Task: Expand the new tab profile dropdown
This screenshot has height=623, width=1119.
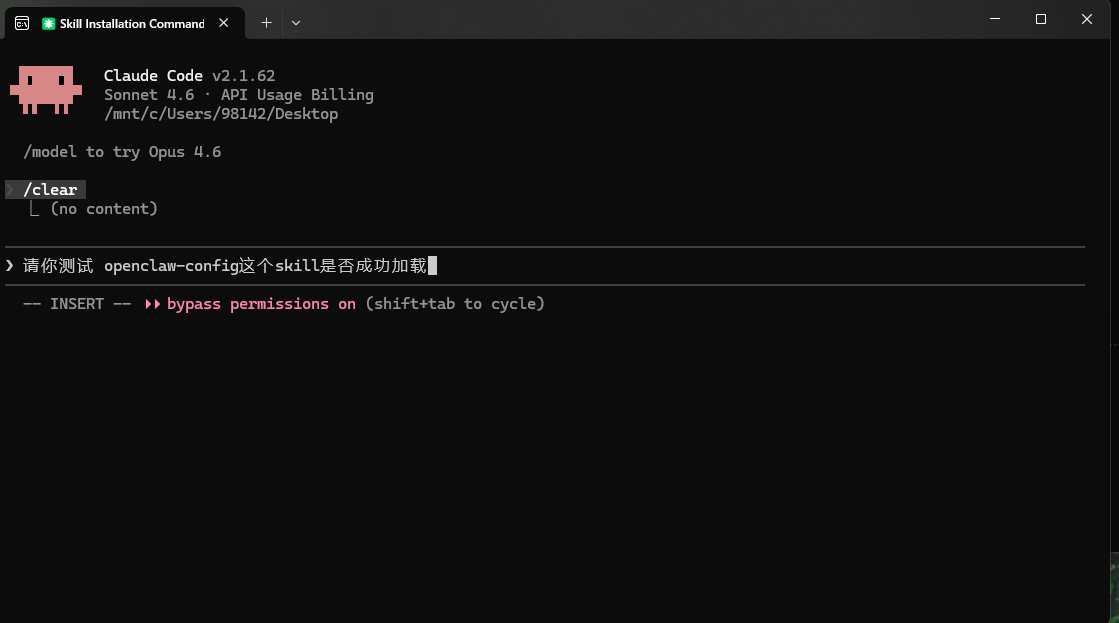Action: tap(295, 22)
